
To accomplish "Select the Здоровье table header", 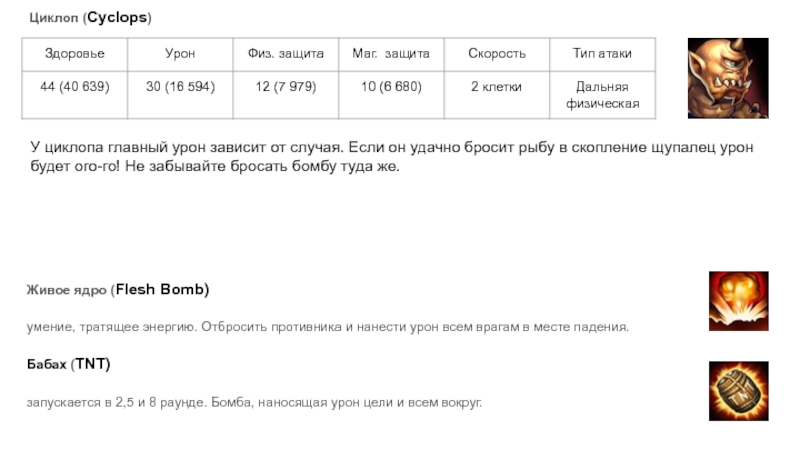I will point(74,54).
